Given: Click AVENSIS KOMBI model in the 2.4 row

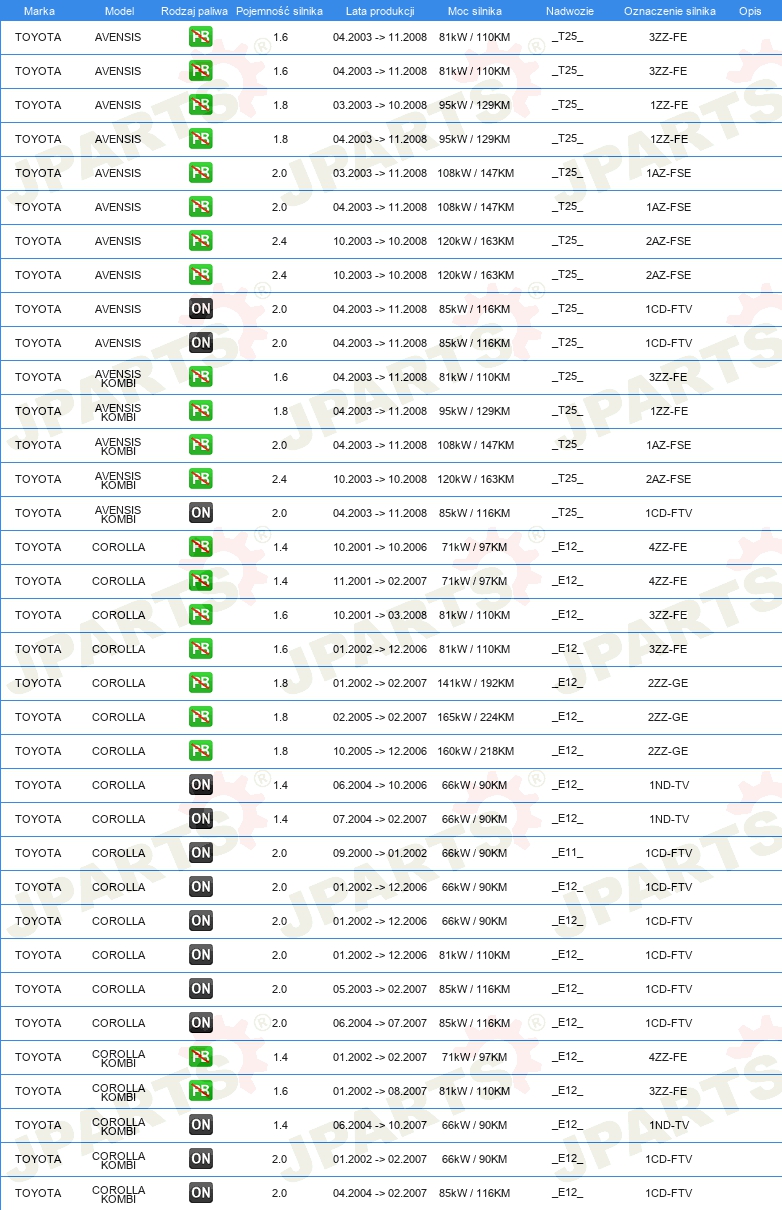Looking at the screenshot, I should 118,480.
